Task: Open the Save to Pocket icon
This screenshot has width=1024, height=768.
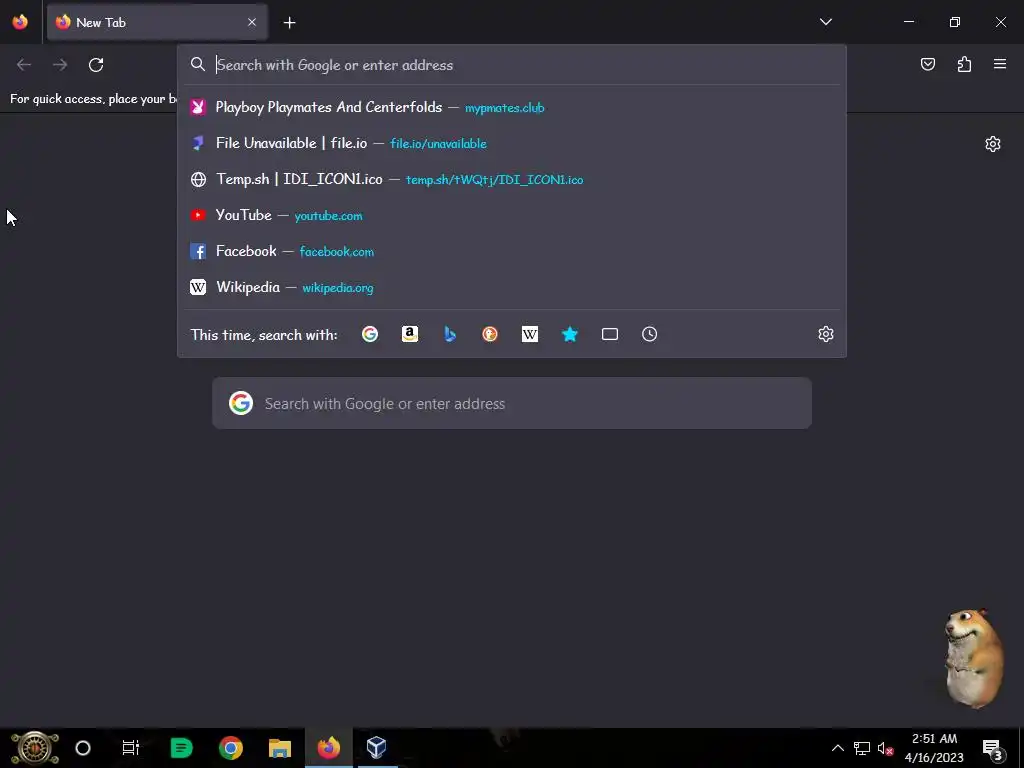Action: (927, 64)
